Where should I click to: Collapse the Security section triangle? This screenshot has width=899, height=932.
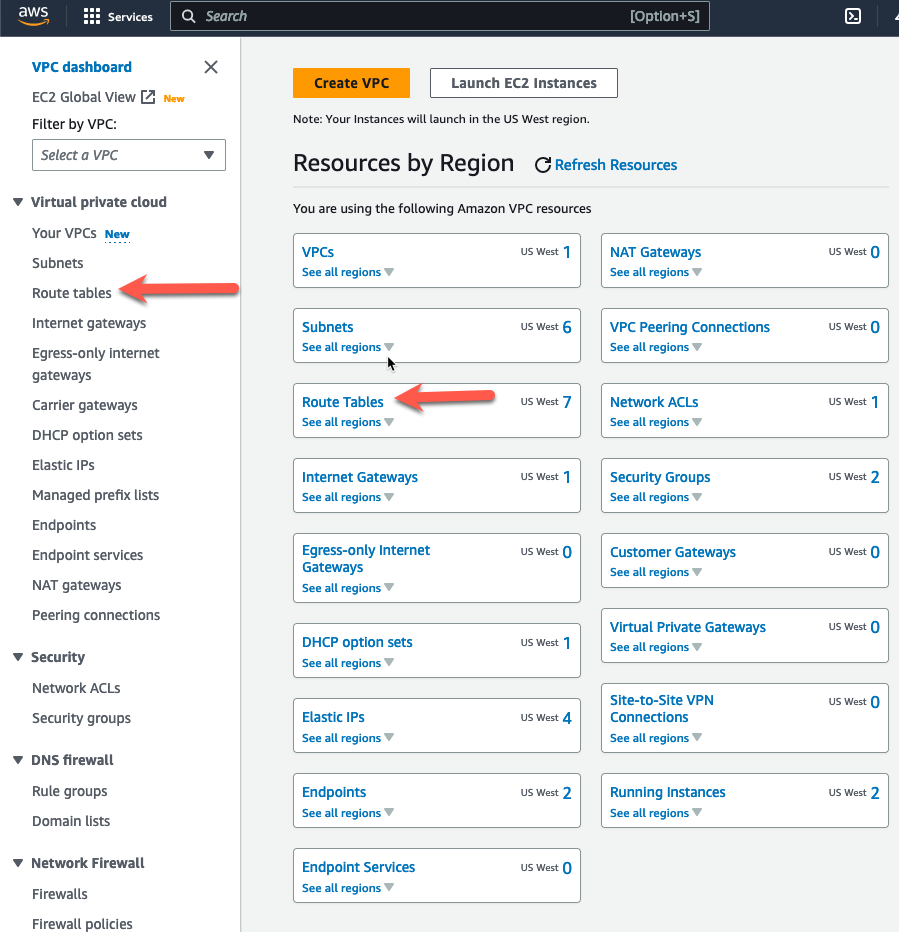tap(18, 657)
